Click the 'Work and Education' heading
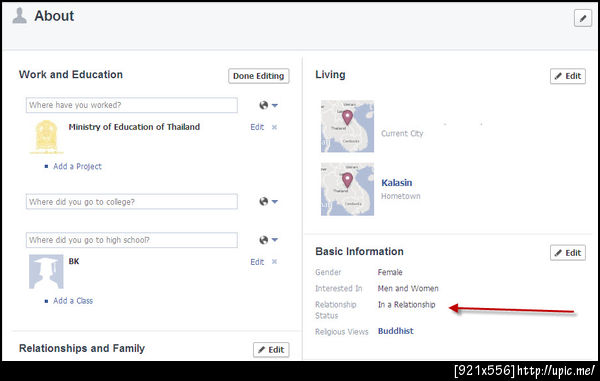Viewport: 600px width, 381px height. click(x=71, y=75)
